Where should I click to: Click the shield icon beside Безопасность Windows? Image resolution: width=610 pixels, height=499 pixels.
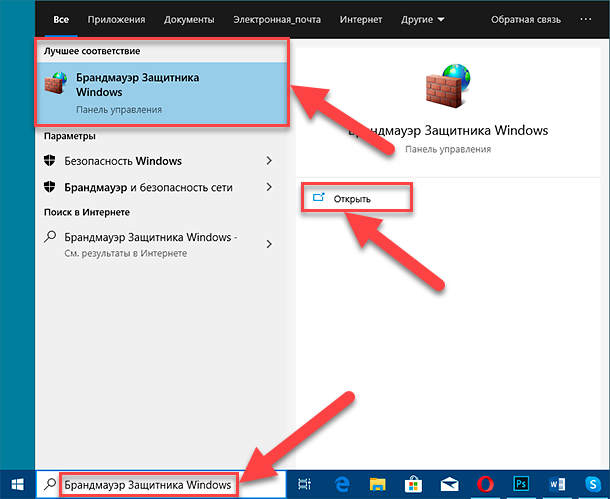50,160
